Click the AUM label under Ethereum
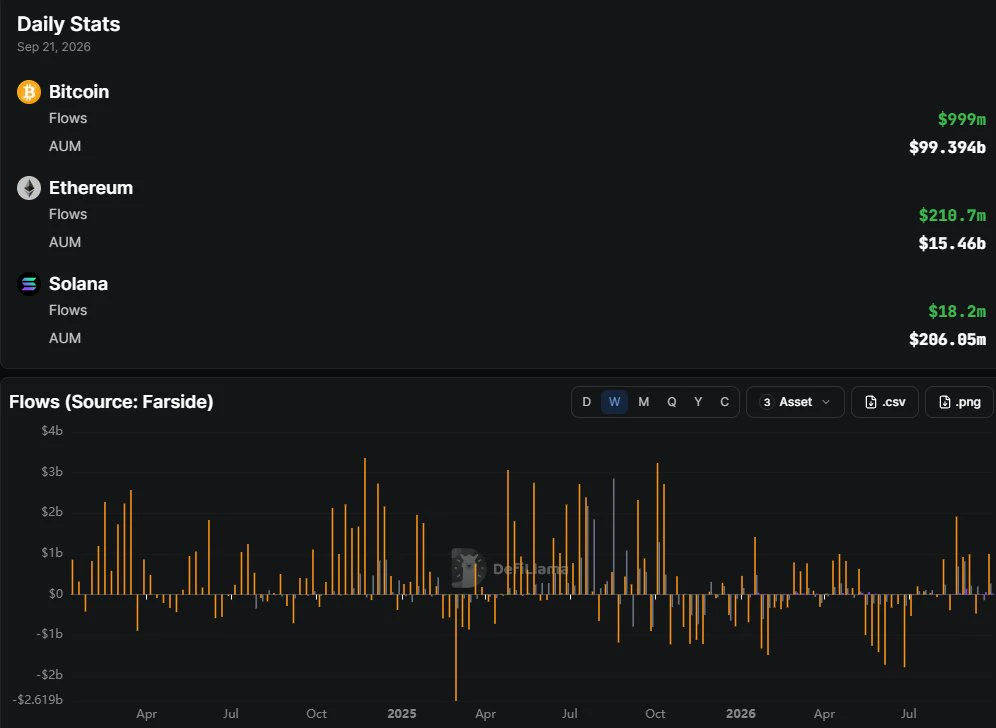The height and width of the screenshot is (728, 996). click(65, 242)
